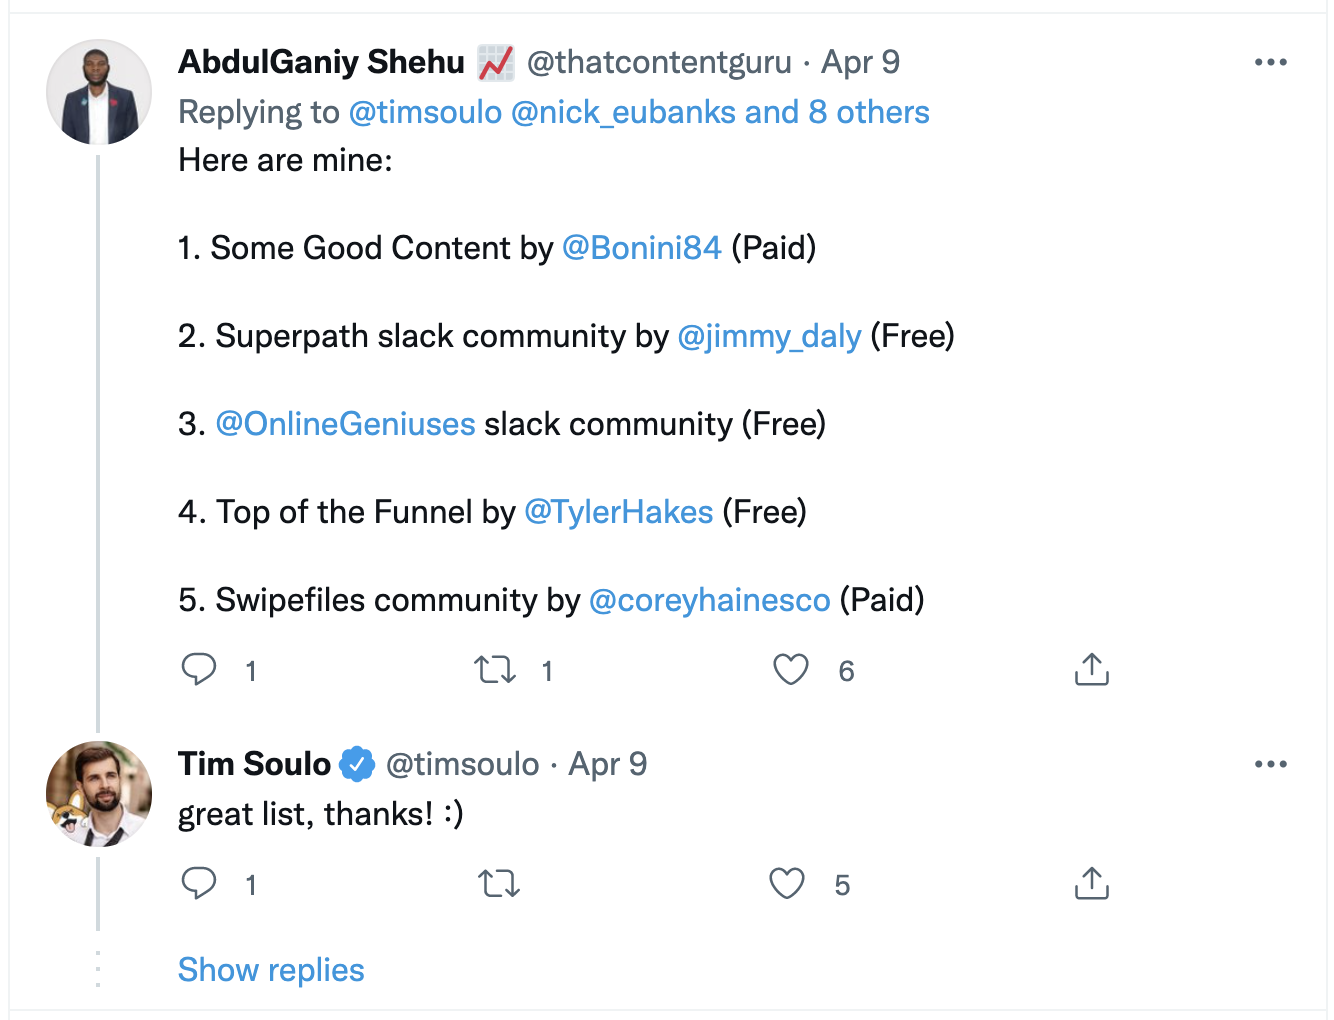Image resolution: width=1334 pixels, height=1020 pixels.
Task: Expand thread with Show replies
Action: click(271, 970)
